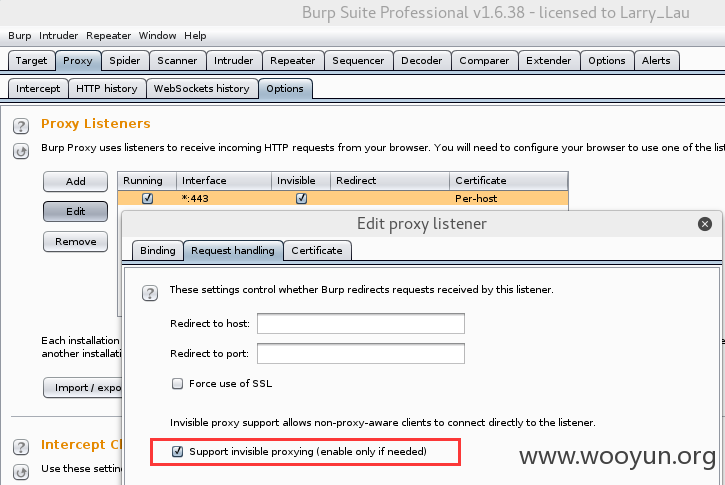
Task: Open the Intercept section help icon
Action: [21, 447]
